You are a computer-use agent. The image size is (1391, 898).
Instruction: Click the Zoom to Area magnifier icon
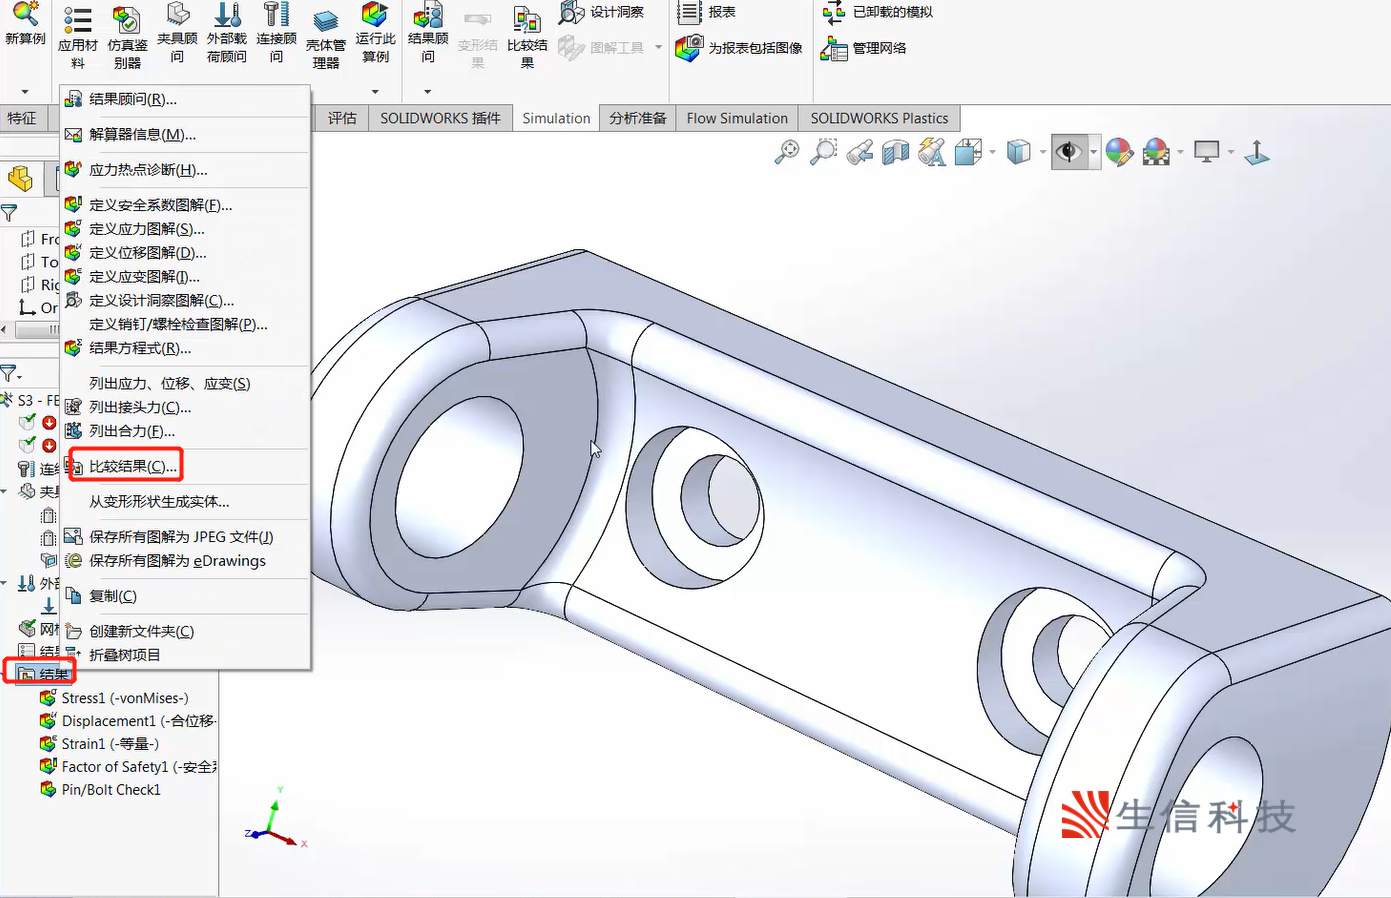[x=823, y=152]
